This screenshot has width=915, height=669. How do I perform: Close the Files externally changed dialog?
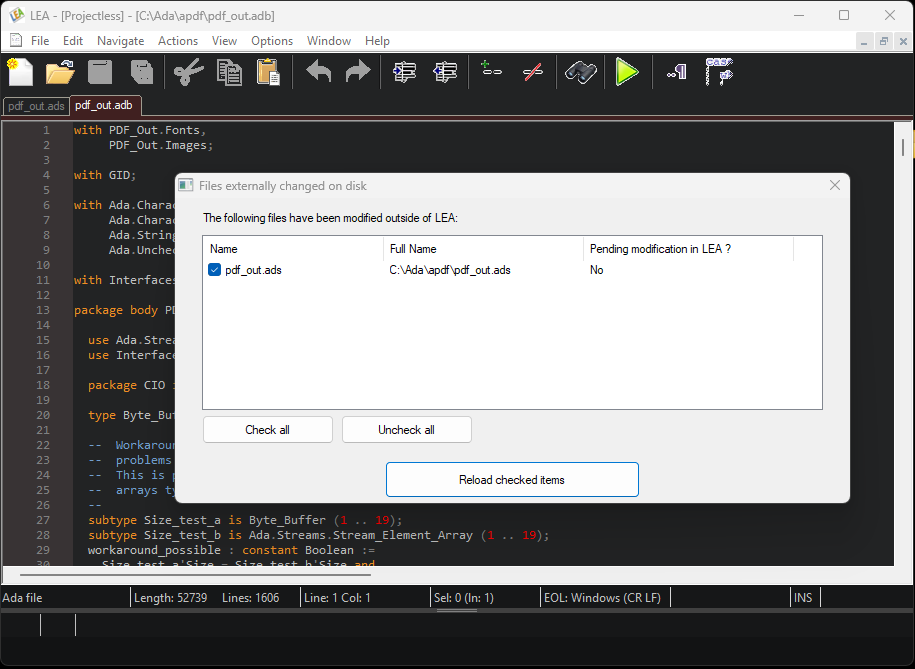coord(835,185)
